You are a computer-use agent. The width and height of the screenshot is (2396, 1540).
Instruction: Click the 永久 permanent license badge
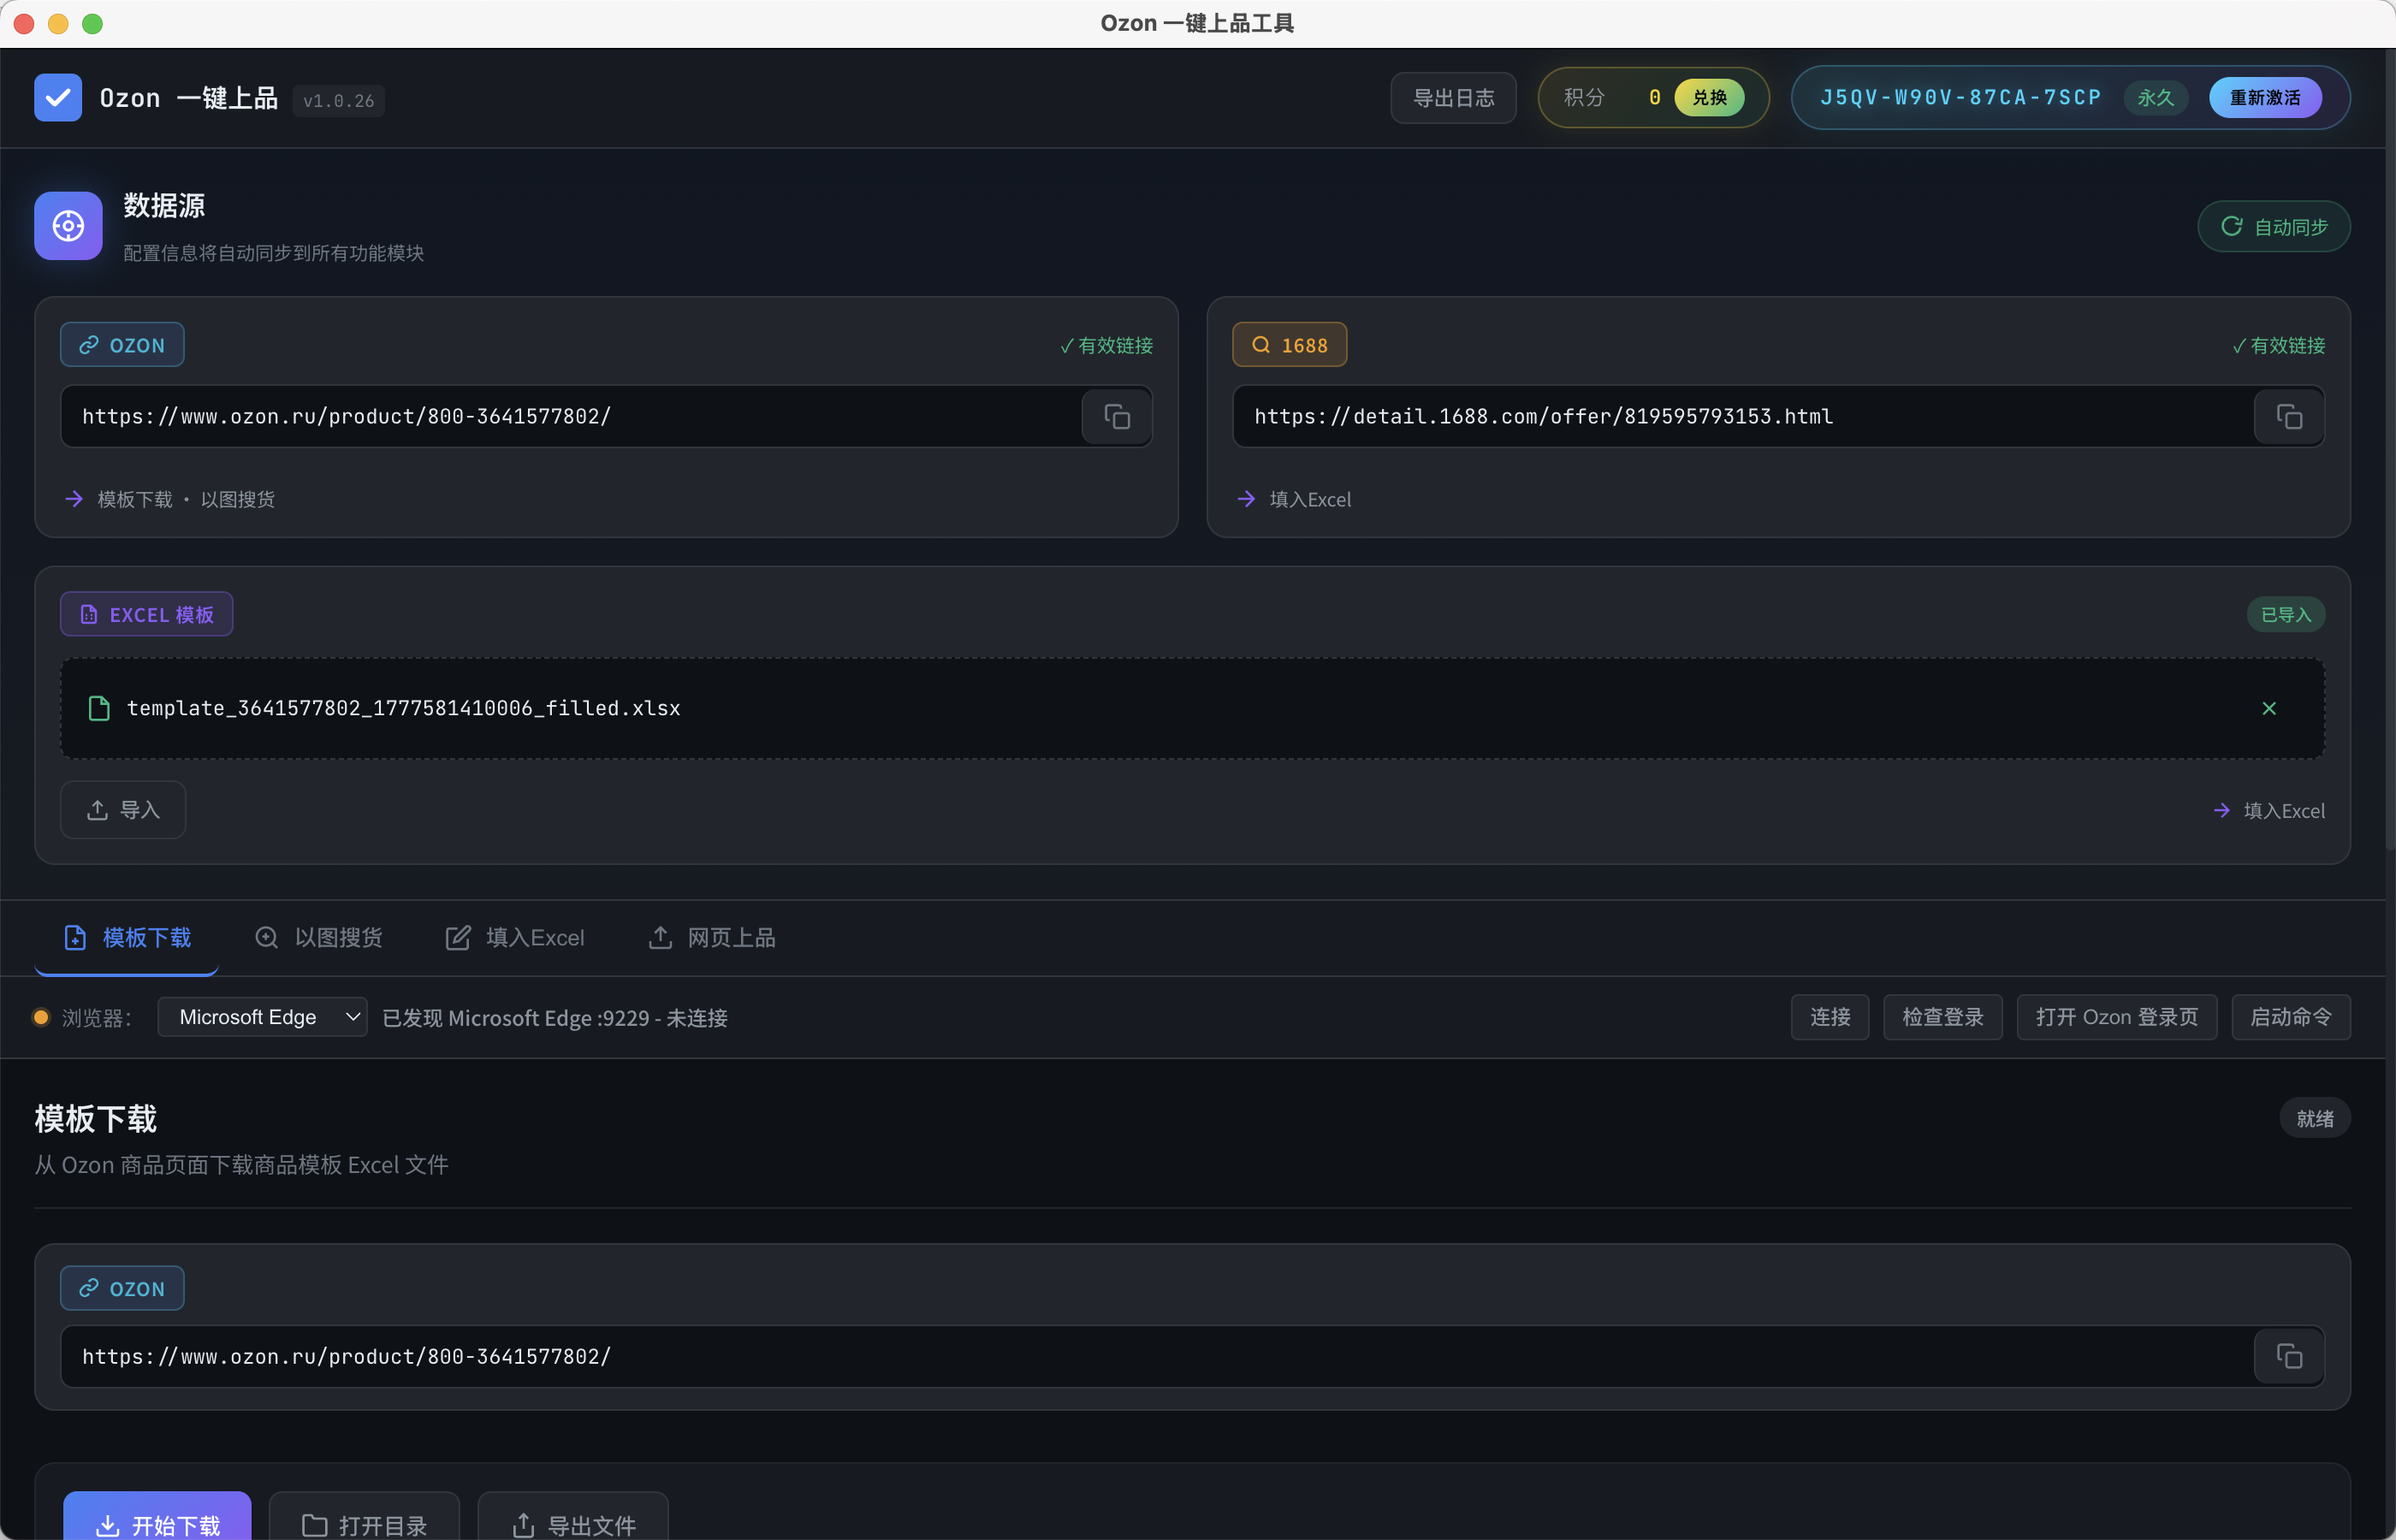coord(2155,97)
